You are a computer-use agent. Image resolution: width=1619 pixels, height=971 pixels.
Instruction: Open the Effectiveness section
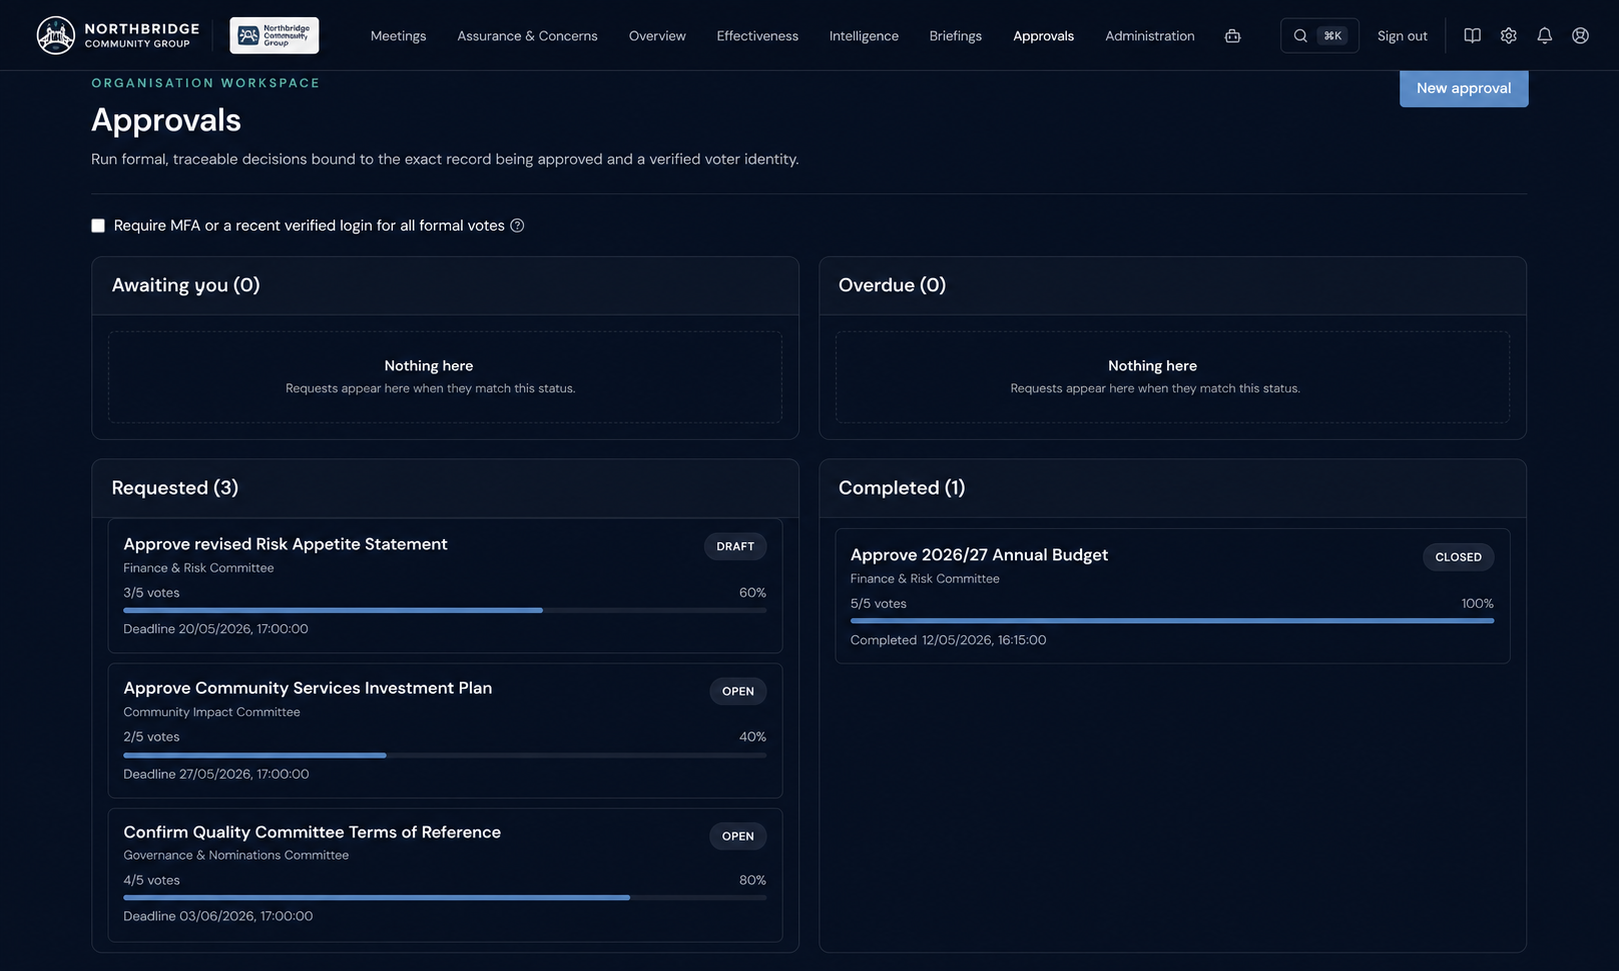757,36
